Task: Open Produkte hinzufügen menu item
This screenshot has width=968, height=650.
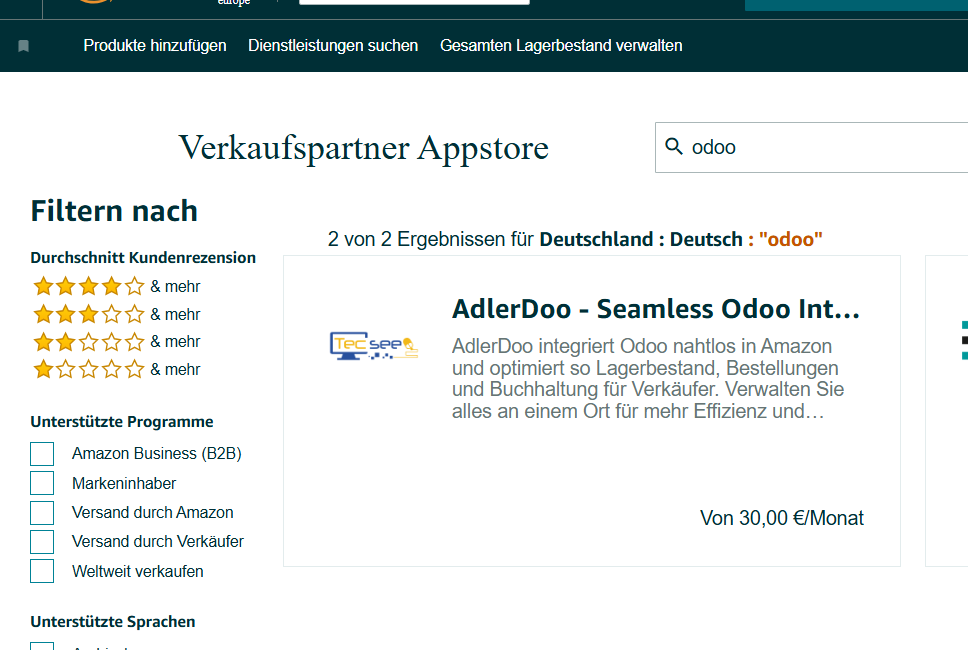Action: pyautogui.click(x=155, y=46)
